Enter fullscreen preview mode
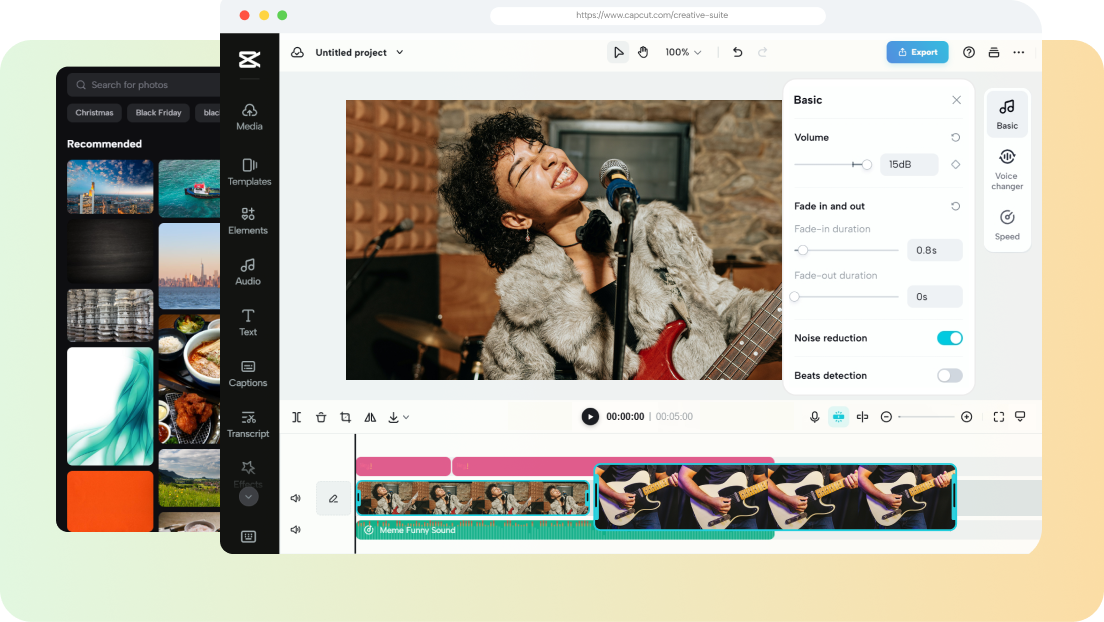 point(998,417)
